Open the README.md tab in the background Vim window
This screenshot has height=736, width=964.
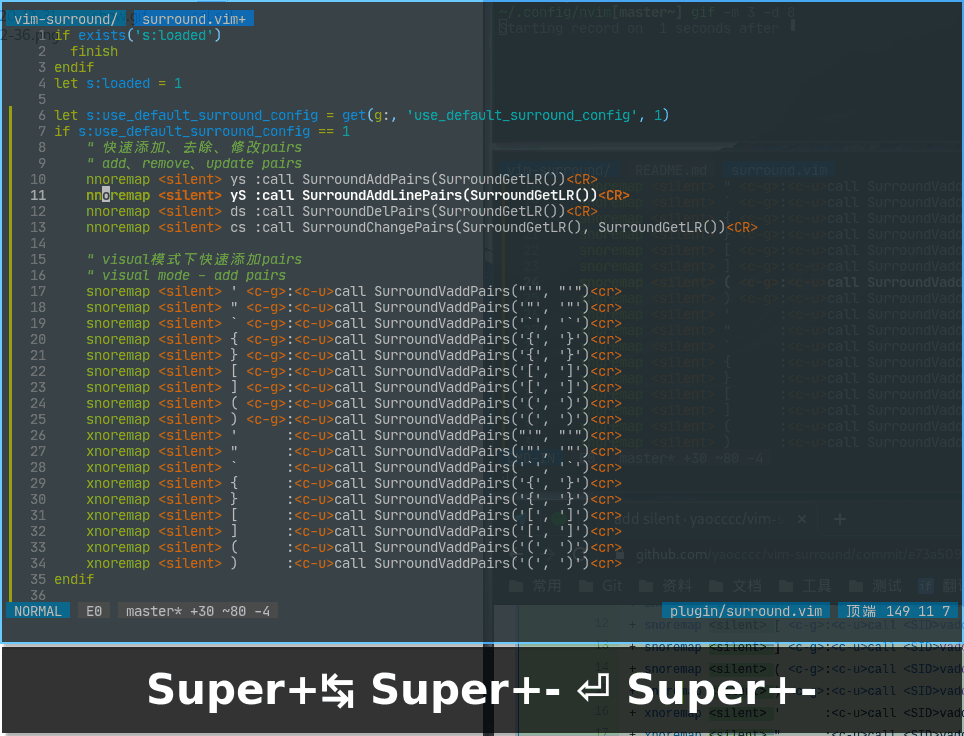pyautogui.click(x=671, y=170)
